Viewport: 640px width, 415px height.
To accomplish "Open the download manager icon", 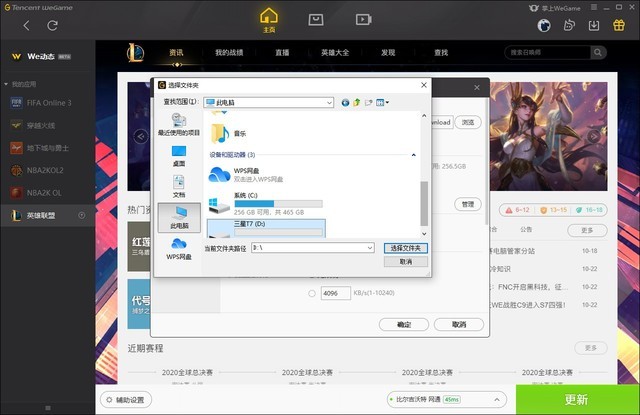I will pos(594,26).
